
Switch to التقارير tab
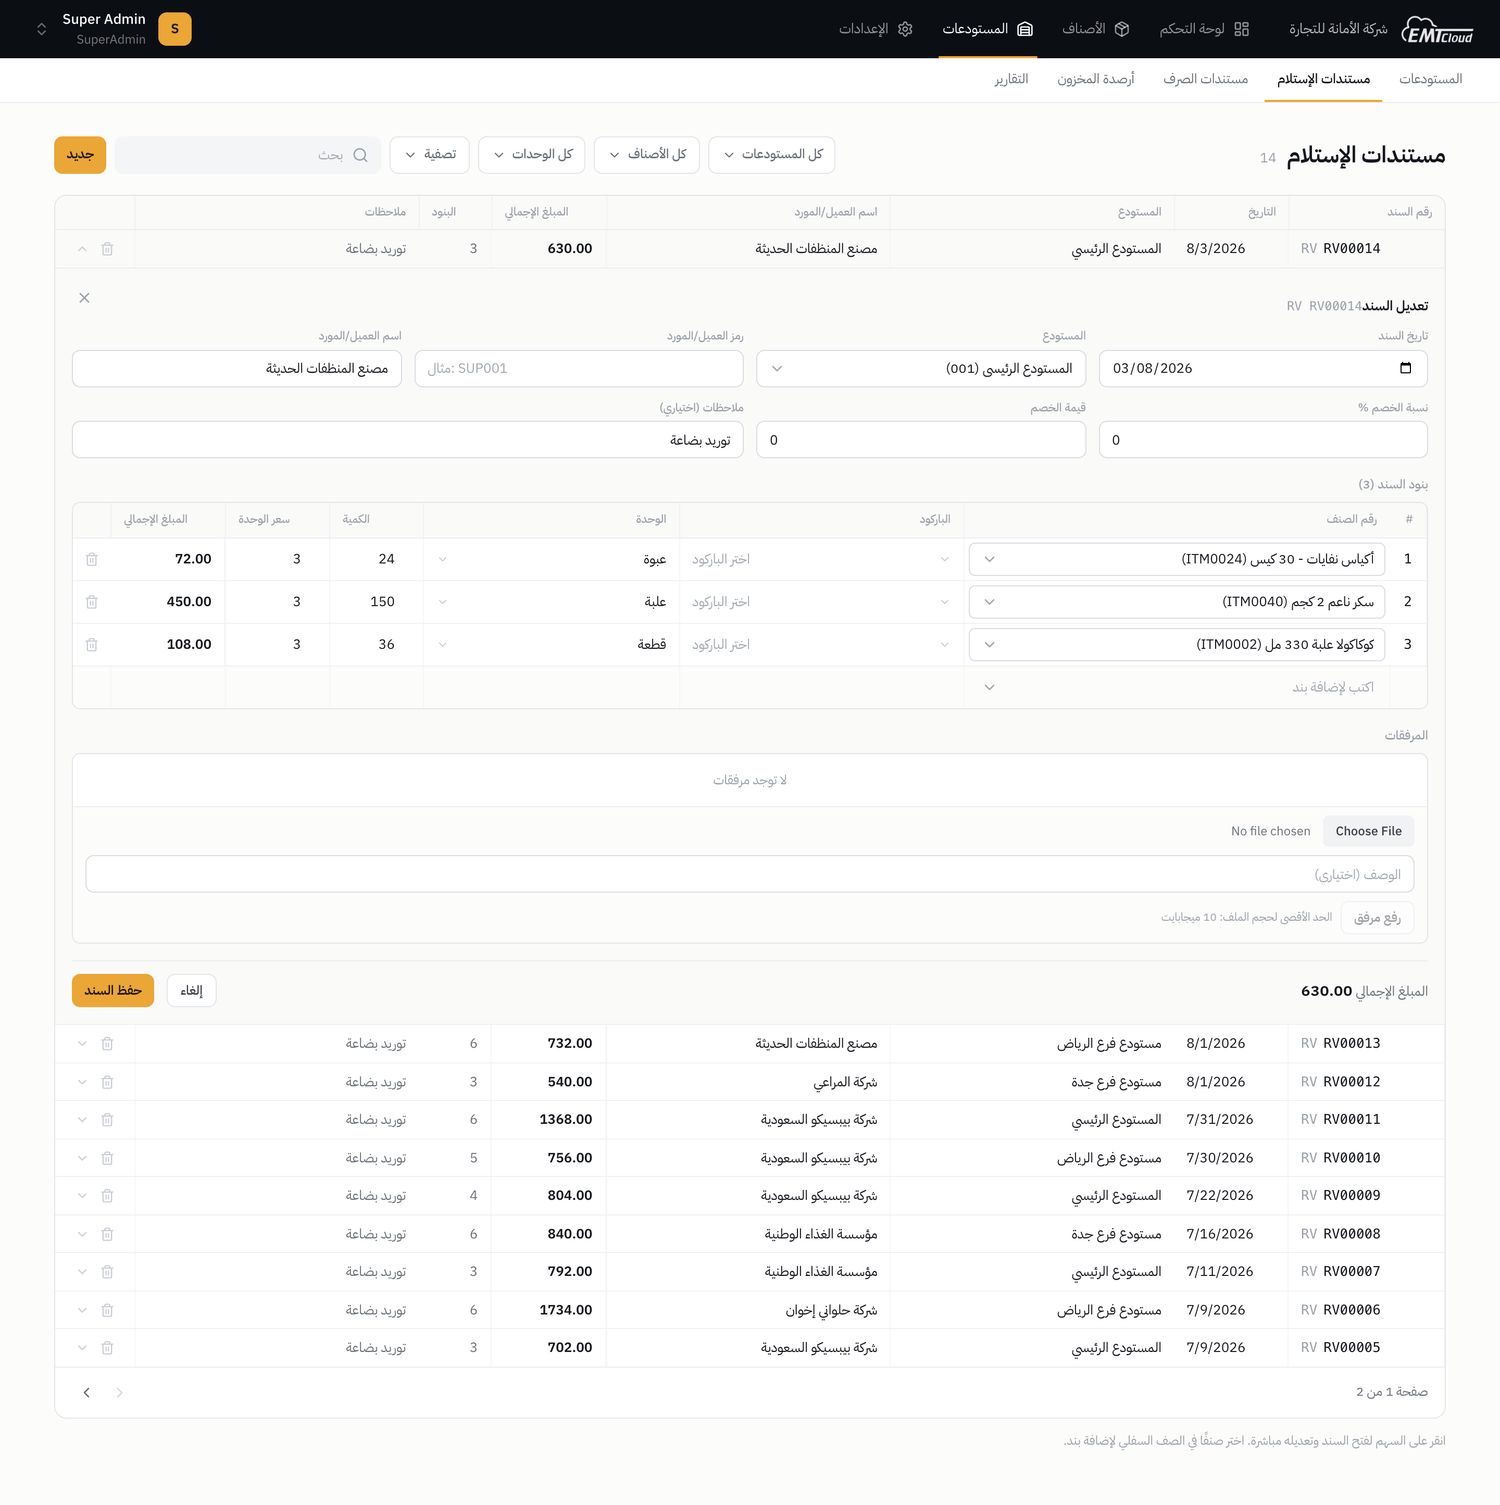1011,79
